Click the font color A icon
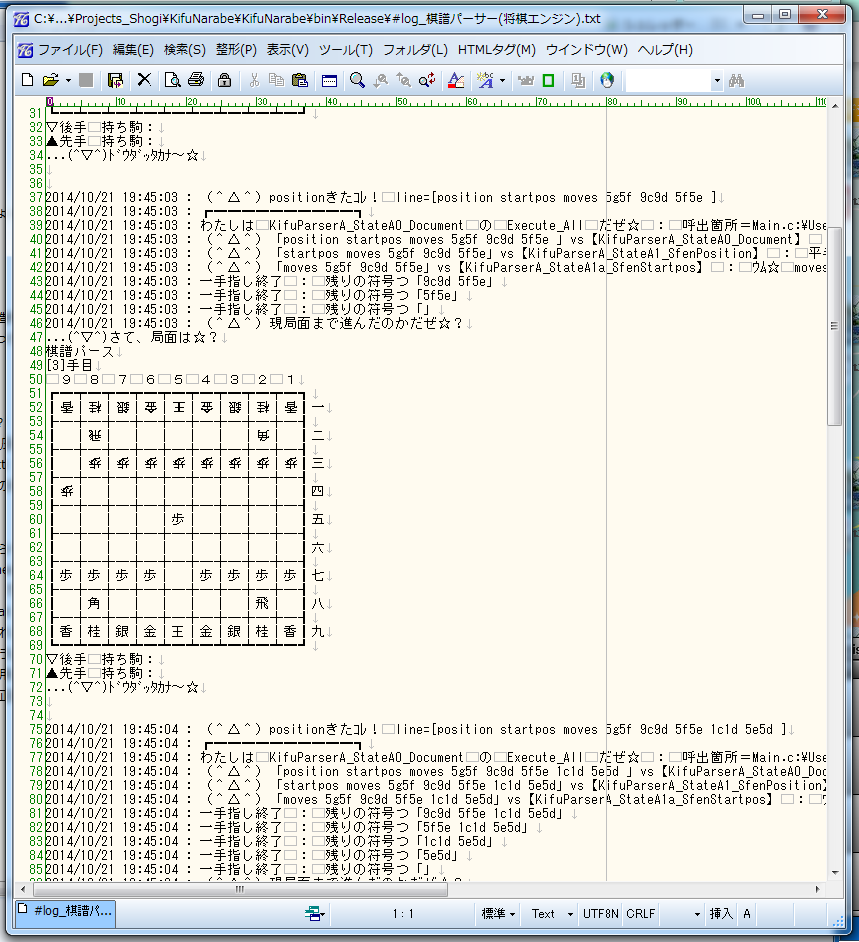The image size is (859, 942). pyautogui.click(x=456, y=80)
